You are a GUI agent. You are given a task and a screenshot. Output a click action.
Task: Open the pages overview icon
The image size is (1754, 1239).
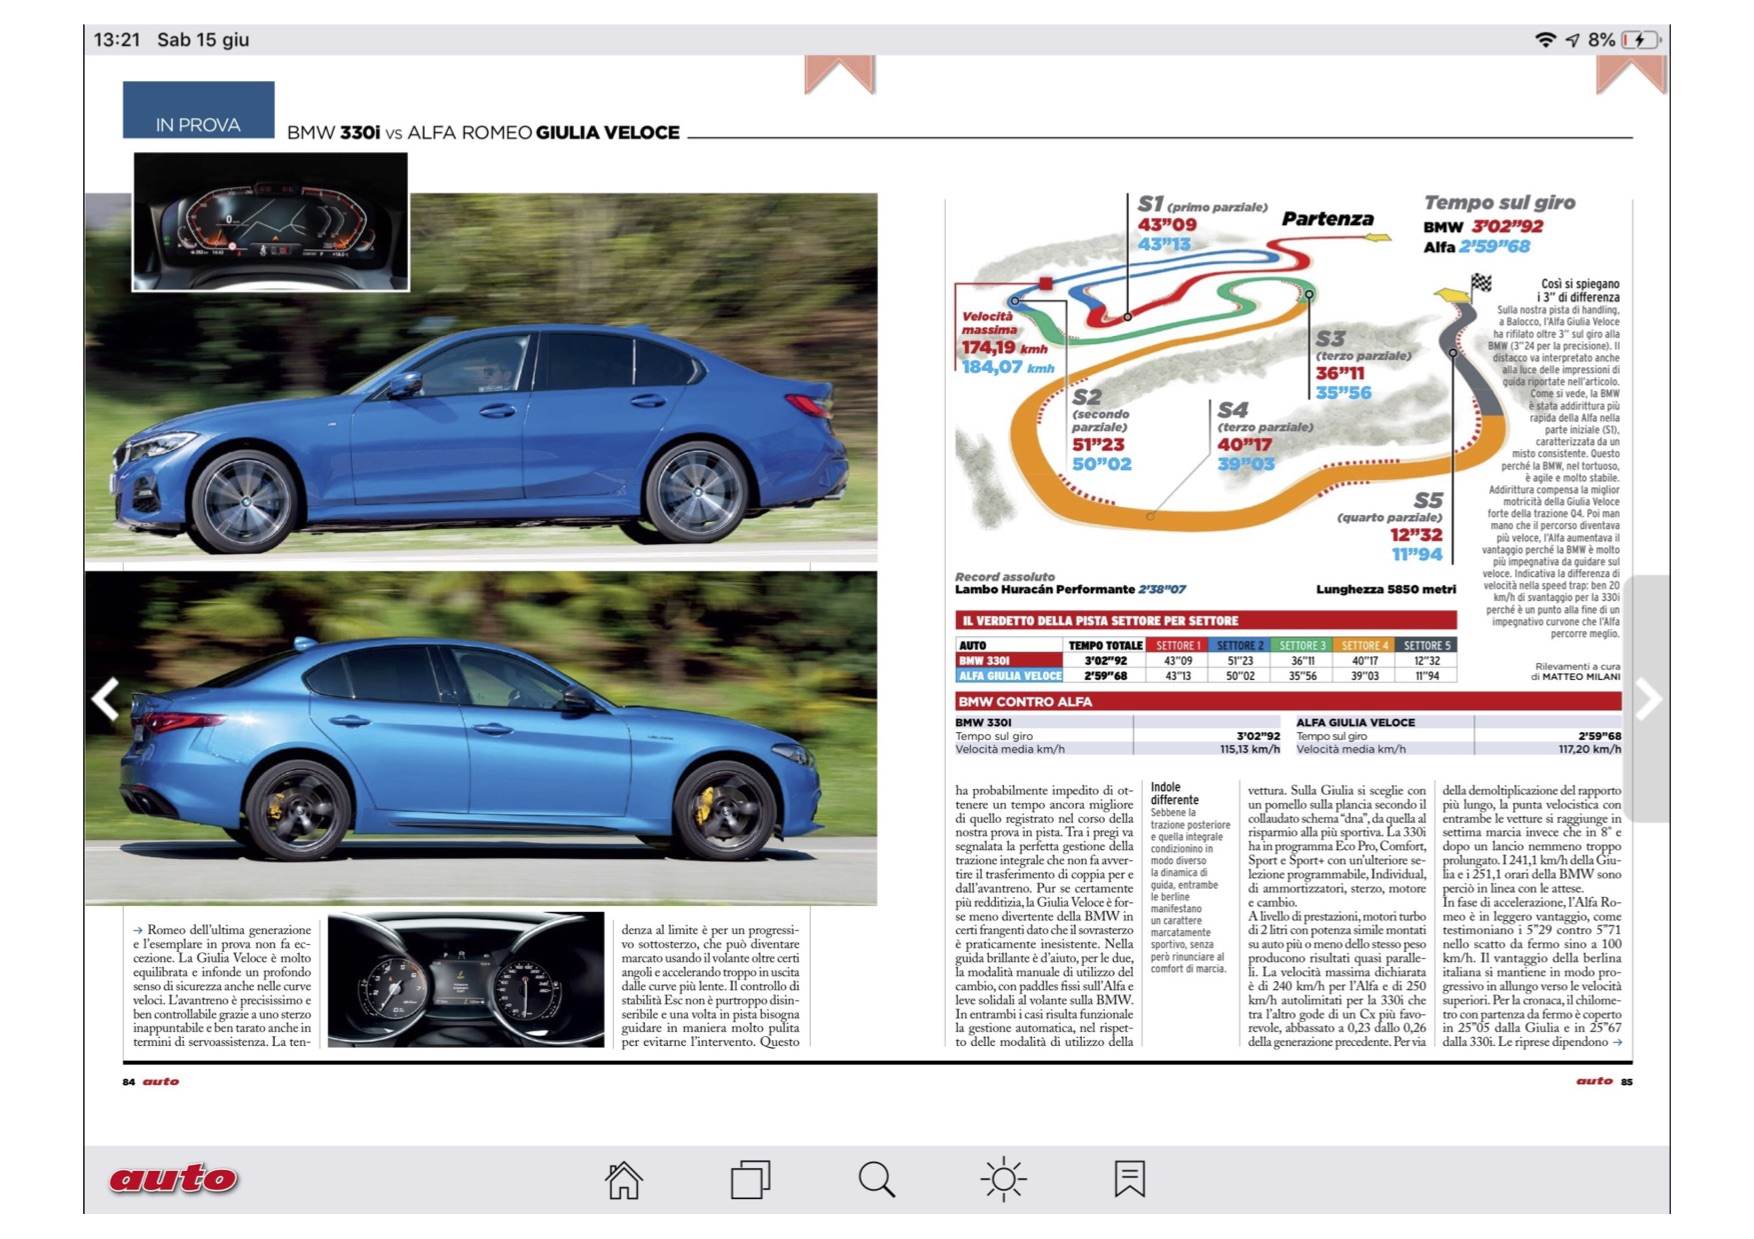pos(750,1180)
